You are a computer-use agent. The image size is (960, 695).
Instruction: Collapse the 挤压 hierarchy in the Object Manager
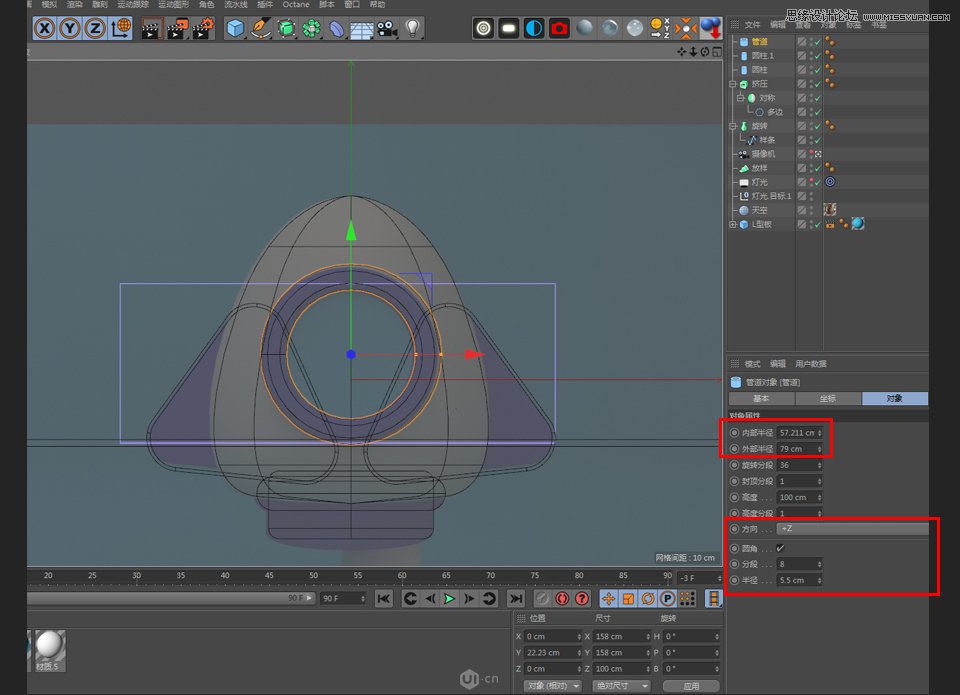pos(733,84)
